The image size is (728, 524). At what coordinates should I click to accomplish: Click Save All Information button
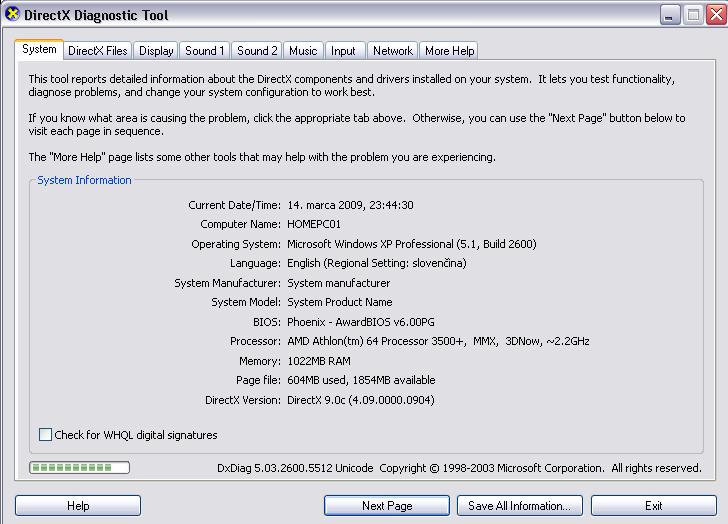520,505
